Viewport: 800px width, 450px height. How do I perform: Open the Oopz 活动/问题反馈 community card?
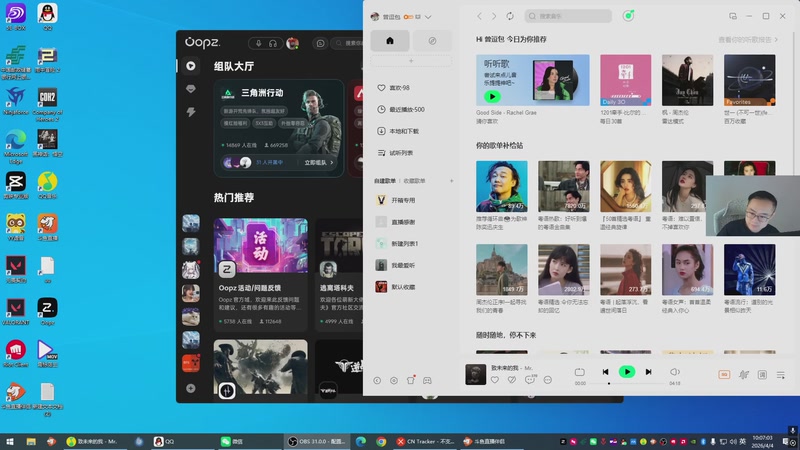261,274
